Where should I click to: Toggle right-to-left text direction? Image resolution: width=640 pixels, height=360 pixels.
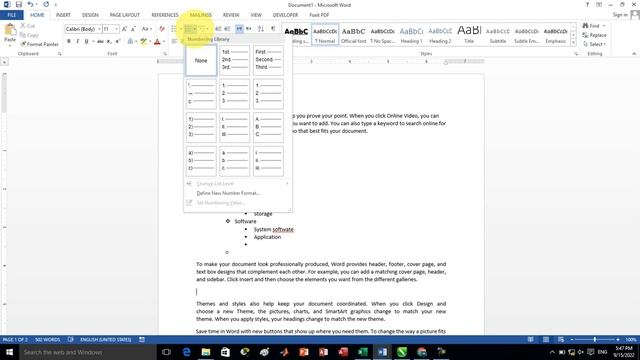[249, 29]
